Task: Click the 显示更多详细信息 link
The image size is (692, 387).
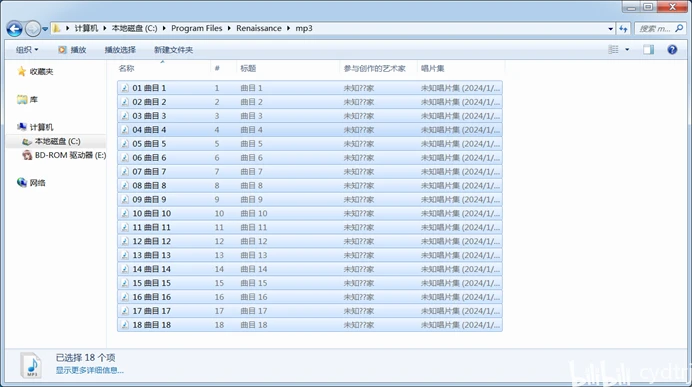Action: [x=90, y=370]
